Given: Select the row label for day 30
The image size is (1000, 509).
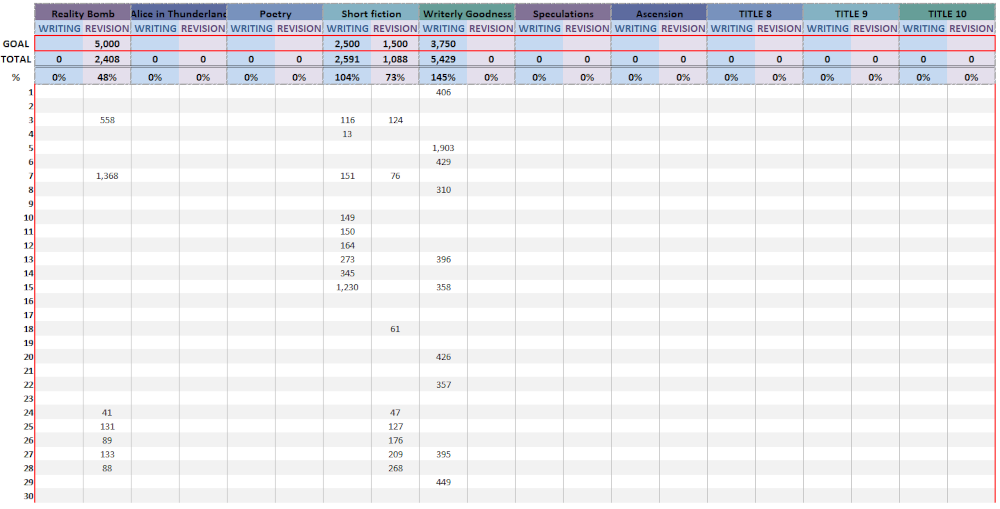Looking at the screenshot, I should click(x=28, y=497).
